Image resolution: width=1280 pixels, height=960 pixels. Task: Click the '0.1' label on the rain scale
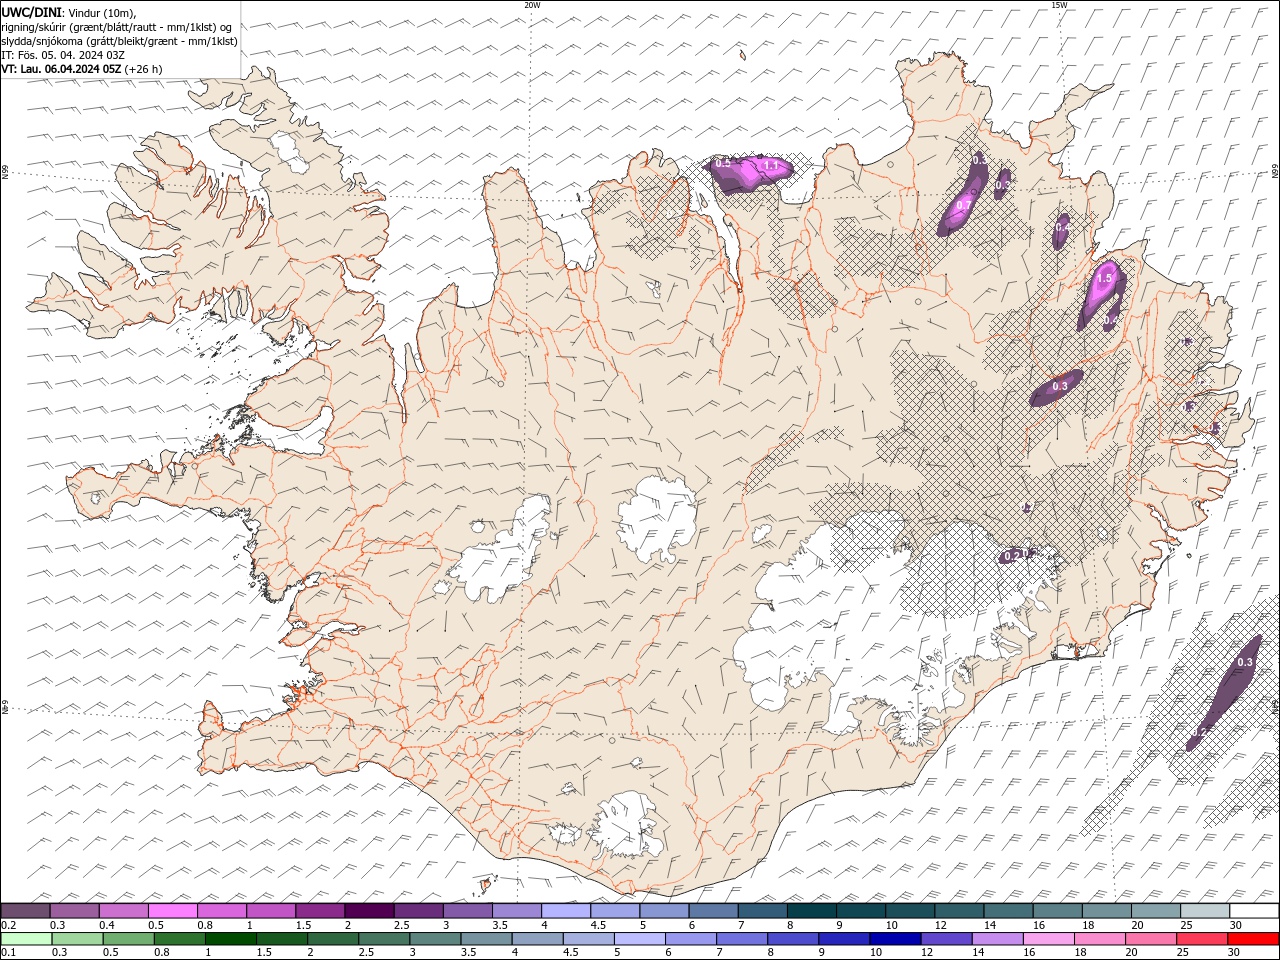click(x=9, y=953)
